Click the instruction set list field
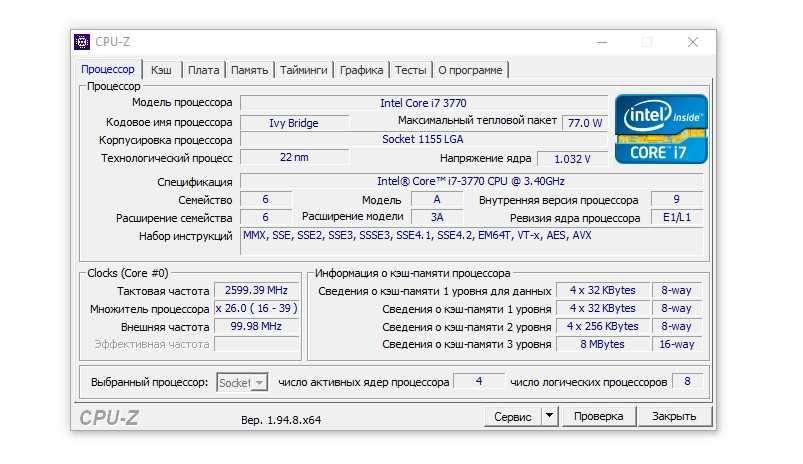This screenshot has height=464, width=803. tap(472, 241)
